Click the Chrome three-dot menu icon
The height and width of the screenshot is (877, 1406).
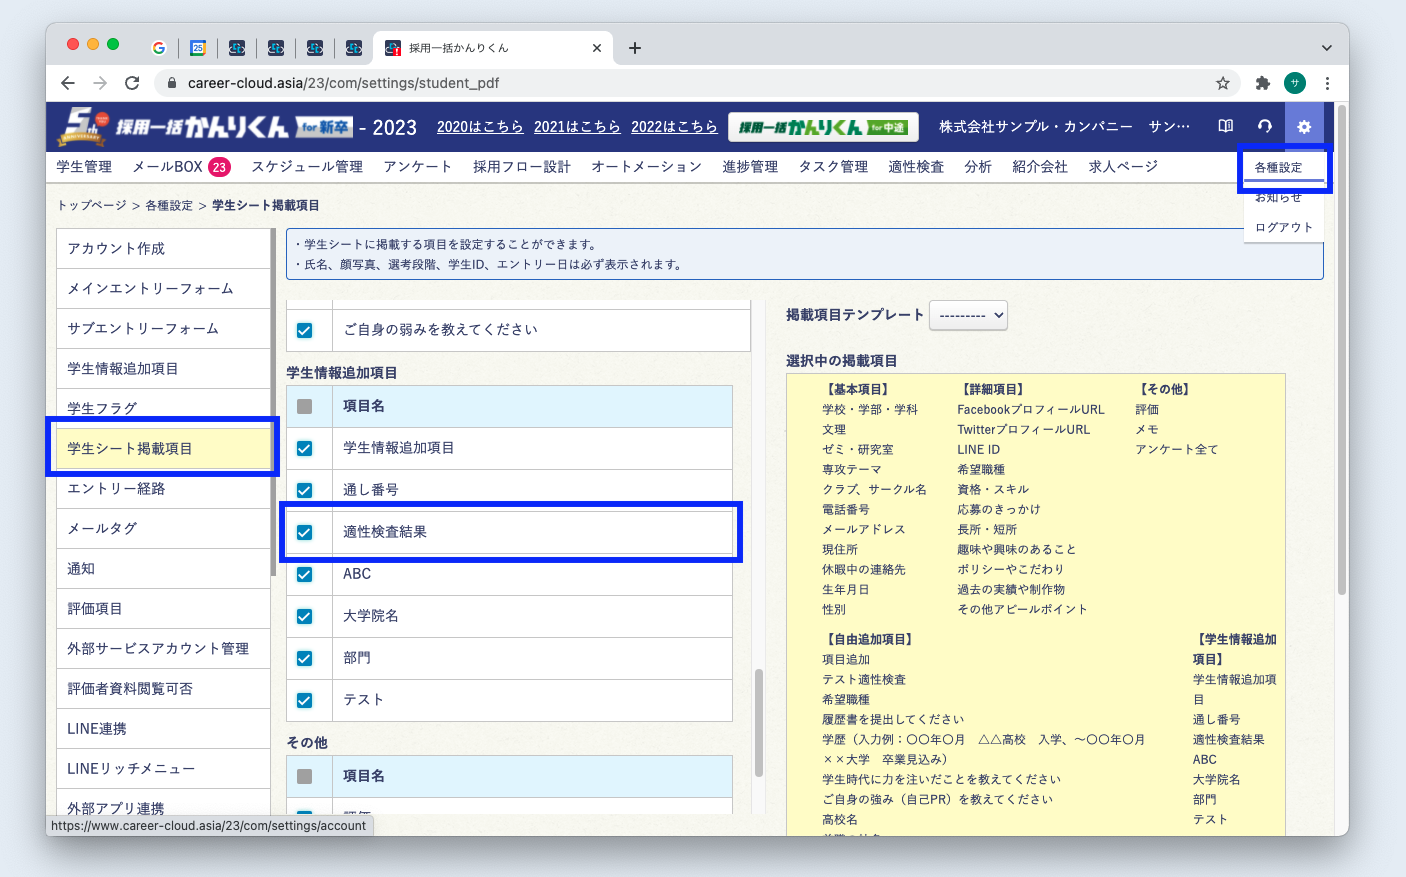[1327, 83]
